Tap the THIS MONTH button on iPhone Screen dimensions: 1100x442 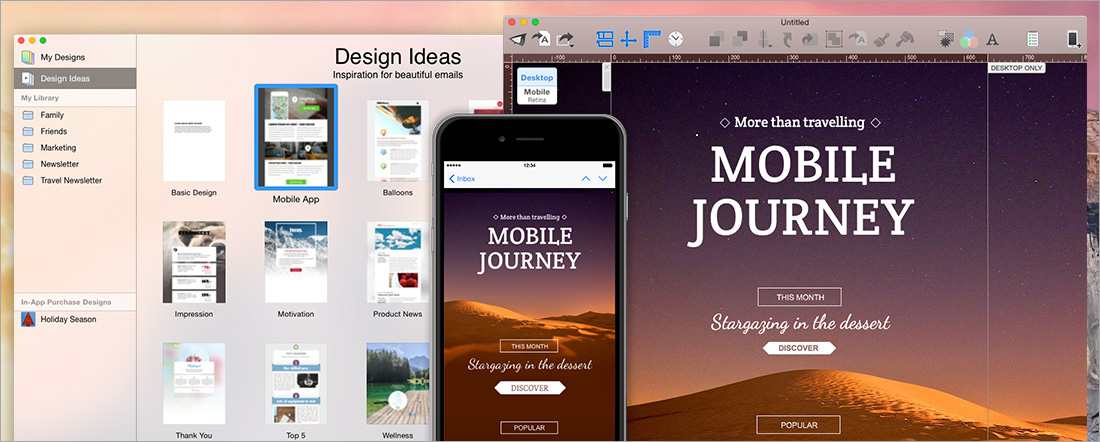tap(529, 346)
